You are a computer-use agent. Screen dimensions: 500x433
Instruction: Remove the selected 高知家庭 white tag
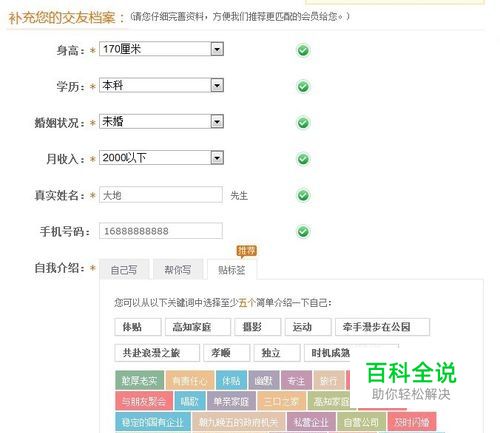click(x=198, y=327)
